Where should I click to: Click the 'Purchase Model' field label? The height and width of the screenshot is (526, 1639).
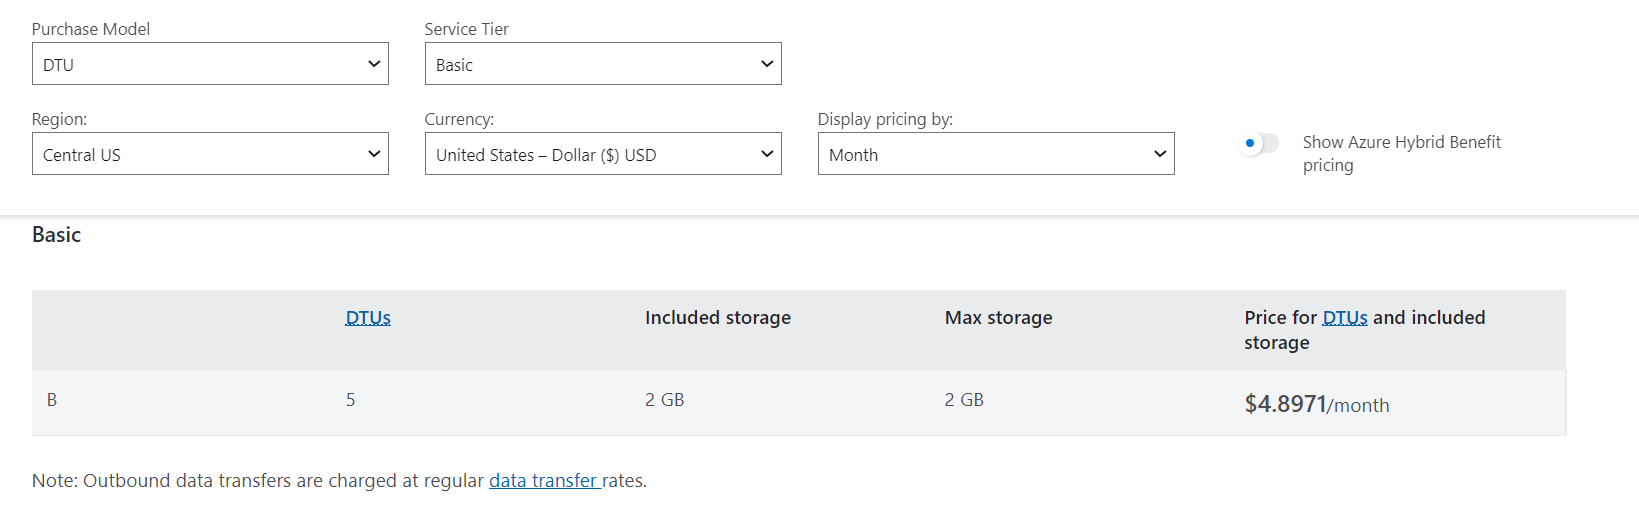[91, 29]
